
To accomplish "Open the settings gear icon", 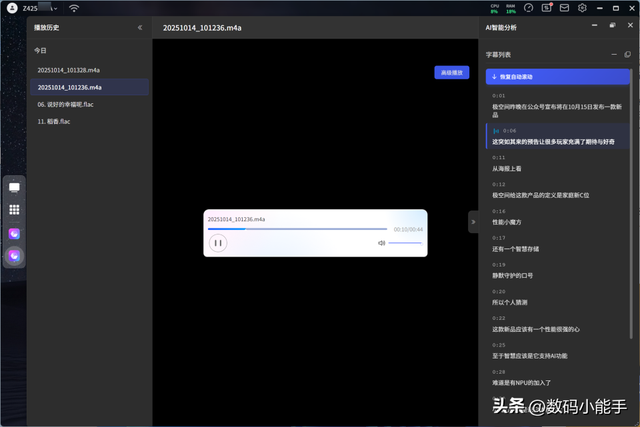I will point(582,8).
